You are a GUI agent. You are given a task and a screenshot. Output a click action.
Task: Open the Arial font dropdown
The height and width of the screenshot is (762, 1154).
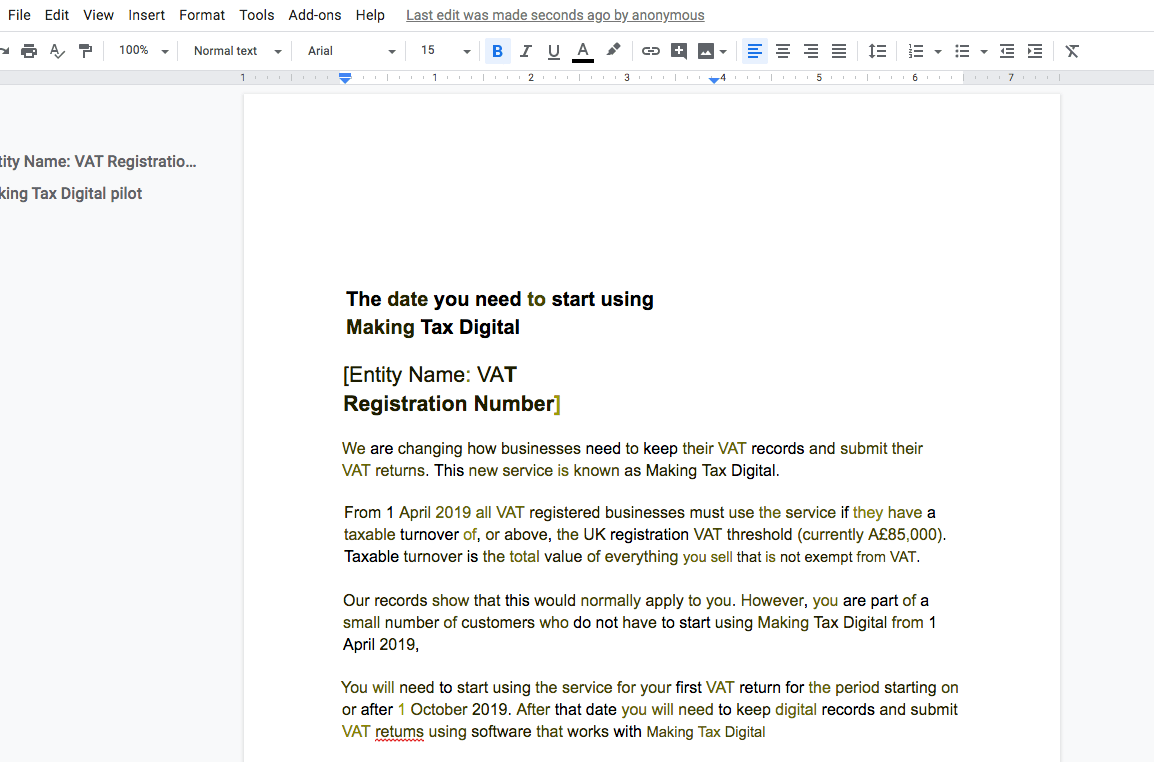[x=351, y=51]
